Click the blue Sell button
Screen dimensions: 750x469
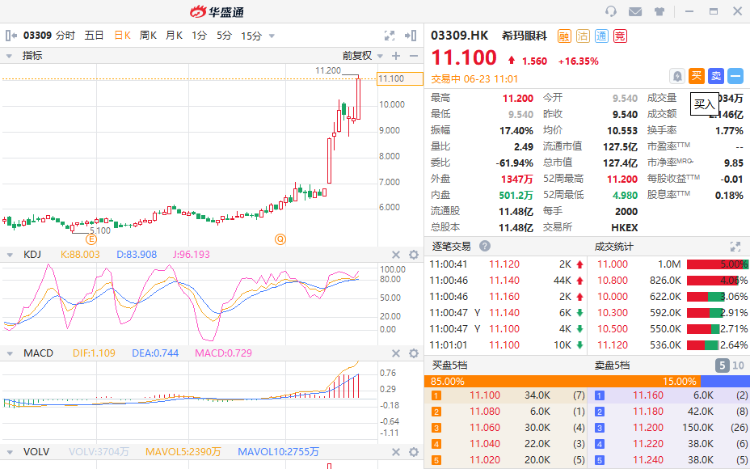pyautogui.click(x=716, y=76)
